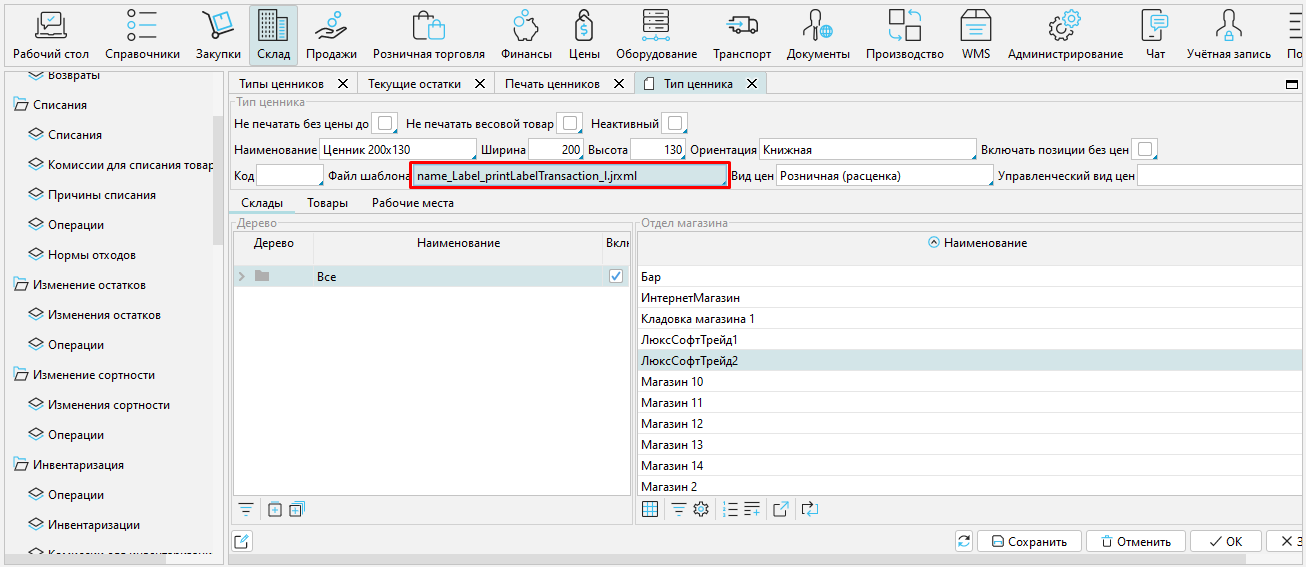1306x567 pixels.
Task: Click the Транспорт truck icon
Action: (x=742, y=35)
